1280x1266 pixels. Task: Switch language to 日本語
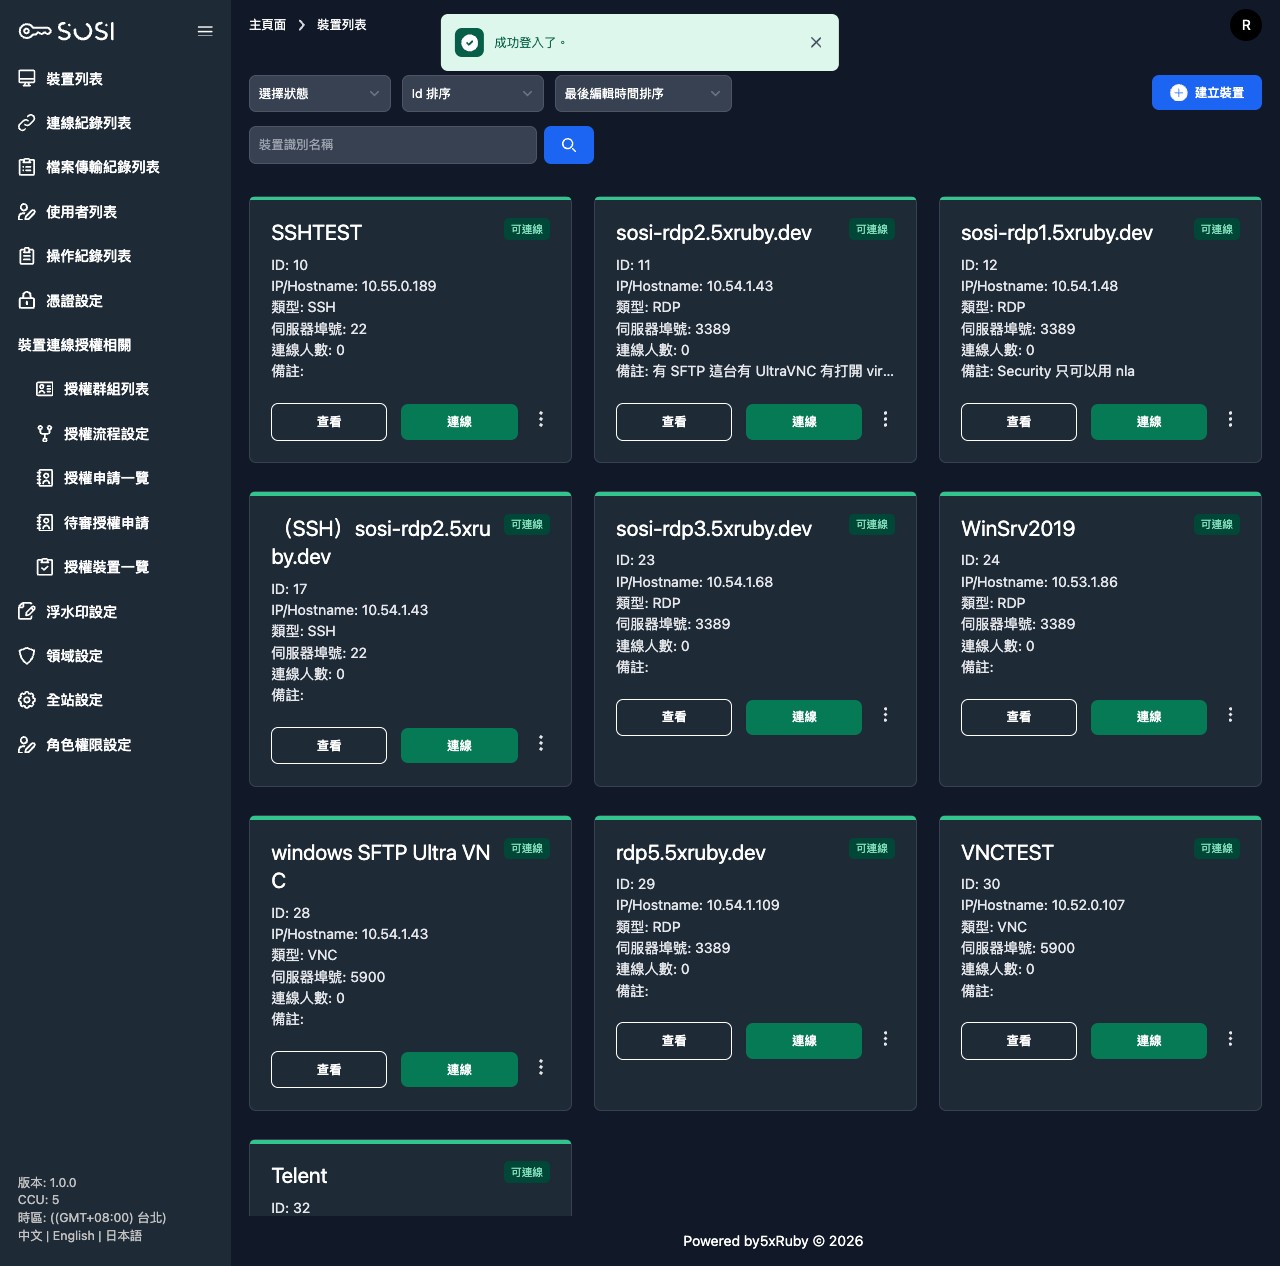click(x=124, y=1236)
